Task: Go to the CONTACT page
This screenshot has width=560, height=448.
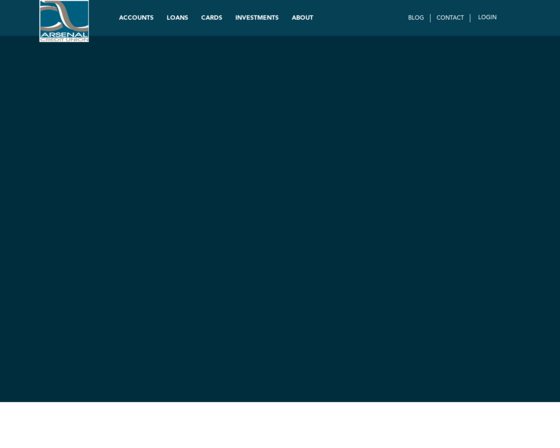Action: pos(450,18)
